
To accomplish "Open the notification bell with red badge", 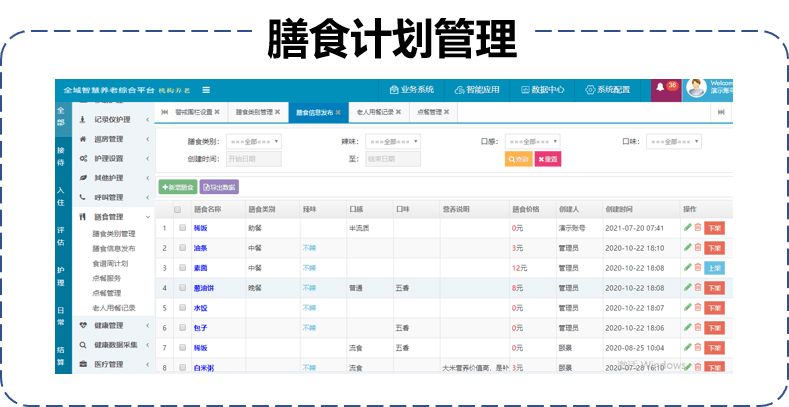I will coord(660,89).
